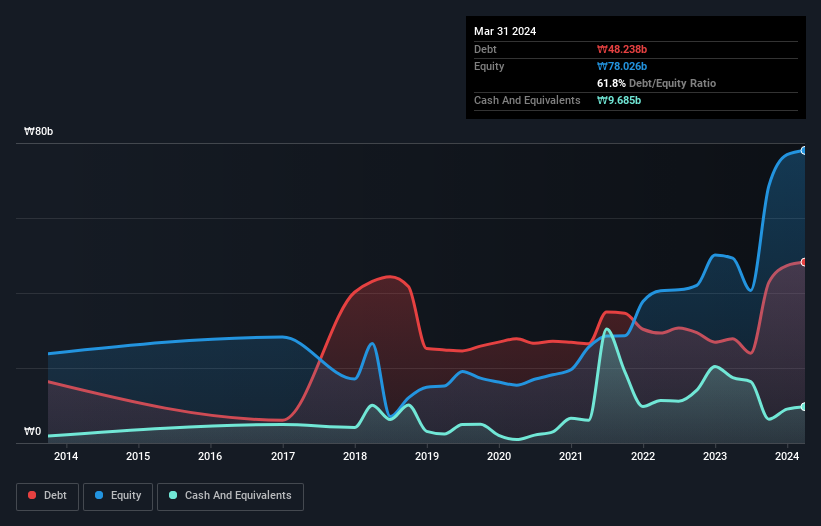Screen dimensions: 821x526
Task: Click the 2020 x-axis label
Action: (499, 456)
